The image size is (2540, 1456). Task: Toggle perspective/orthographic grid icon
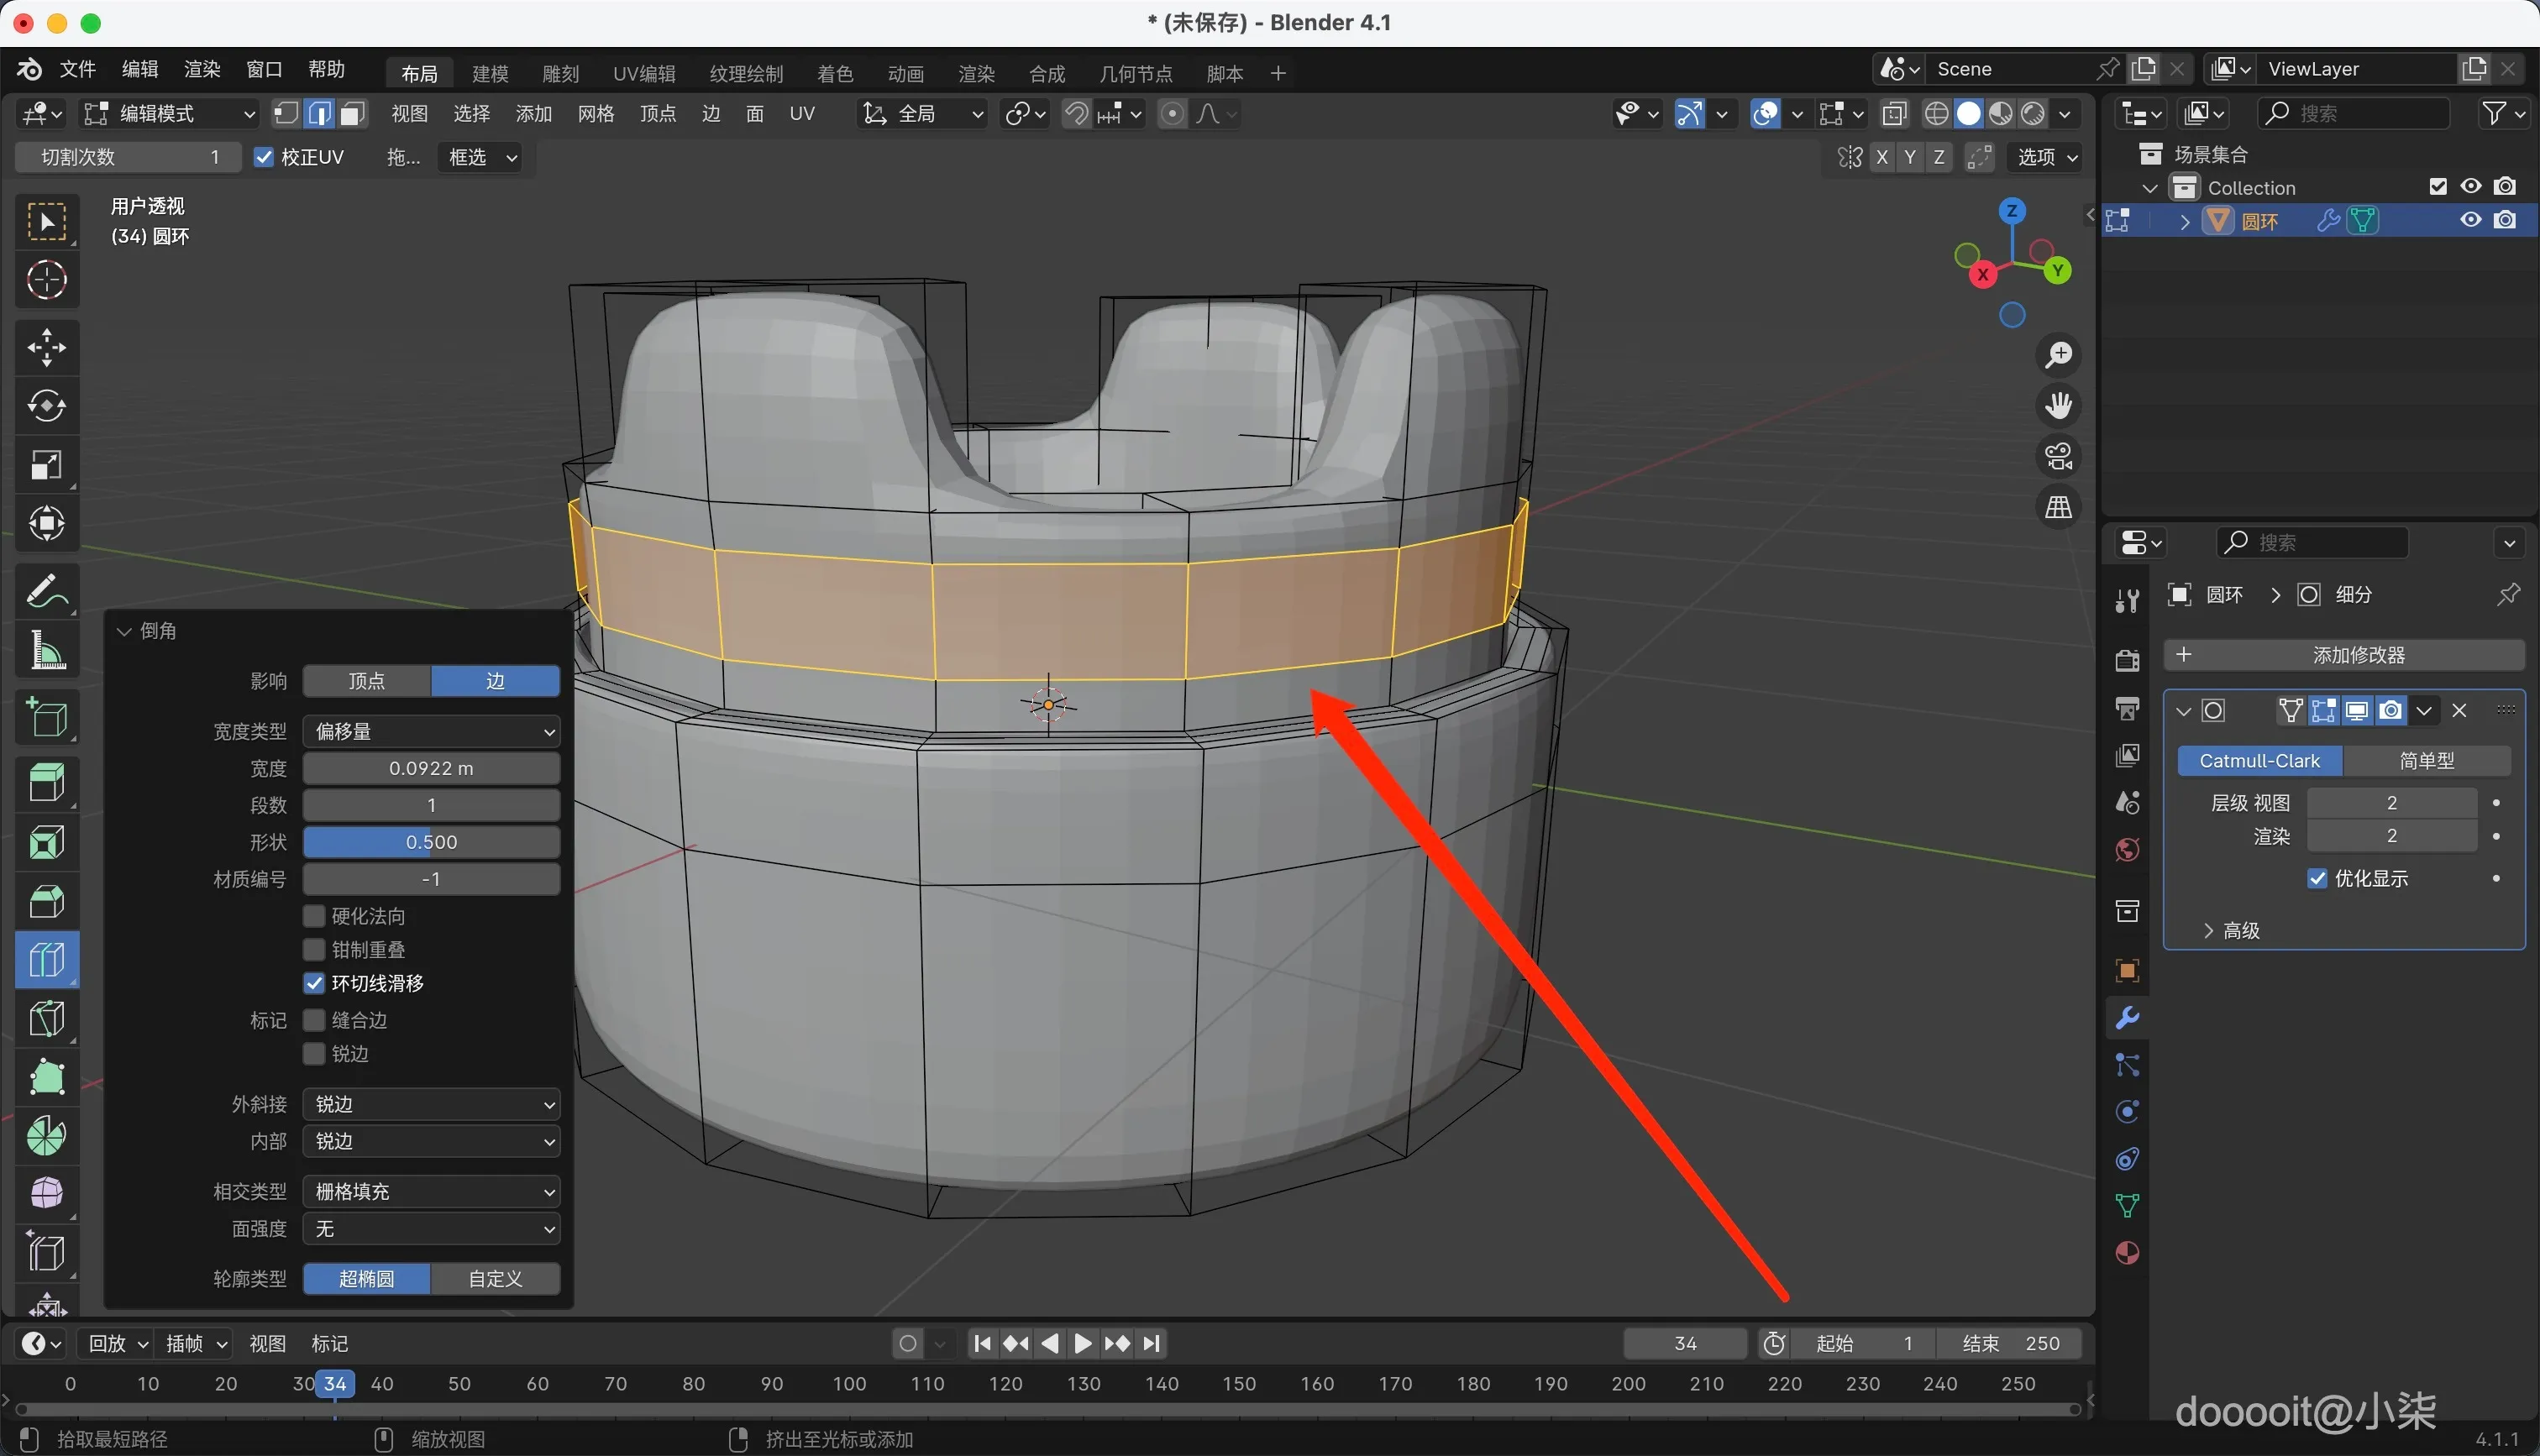2058,508
